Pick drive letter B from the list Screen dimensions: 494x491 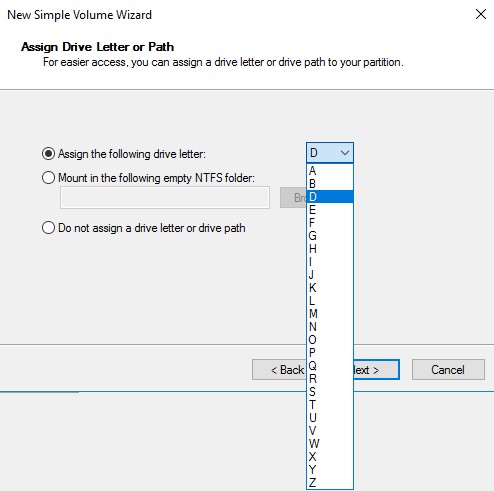(x=330, y=184)
